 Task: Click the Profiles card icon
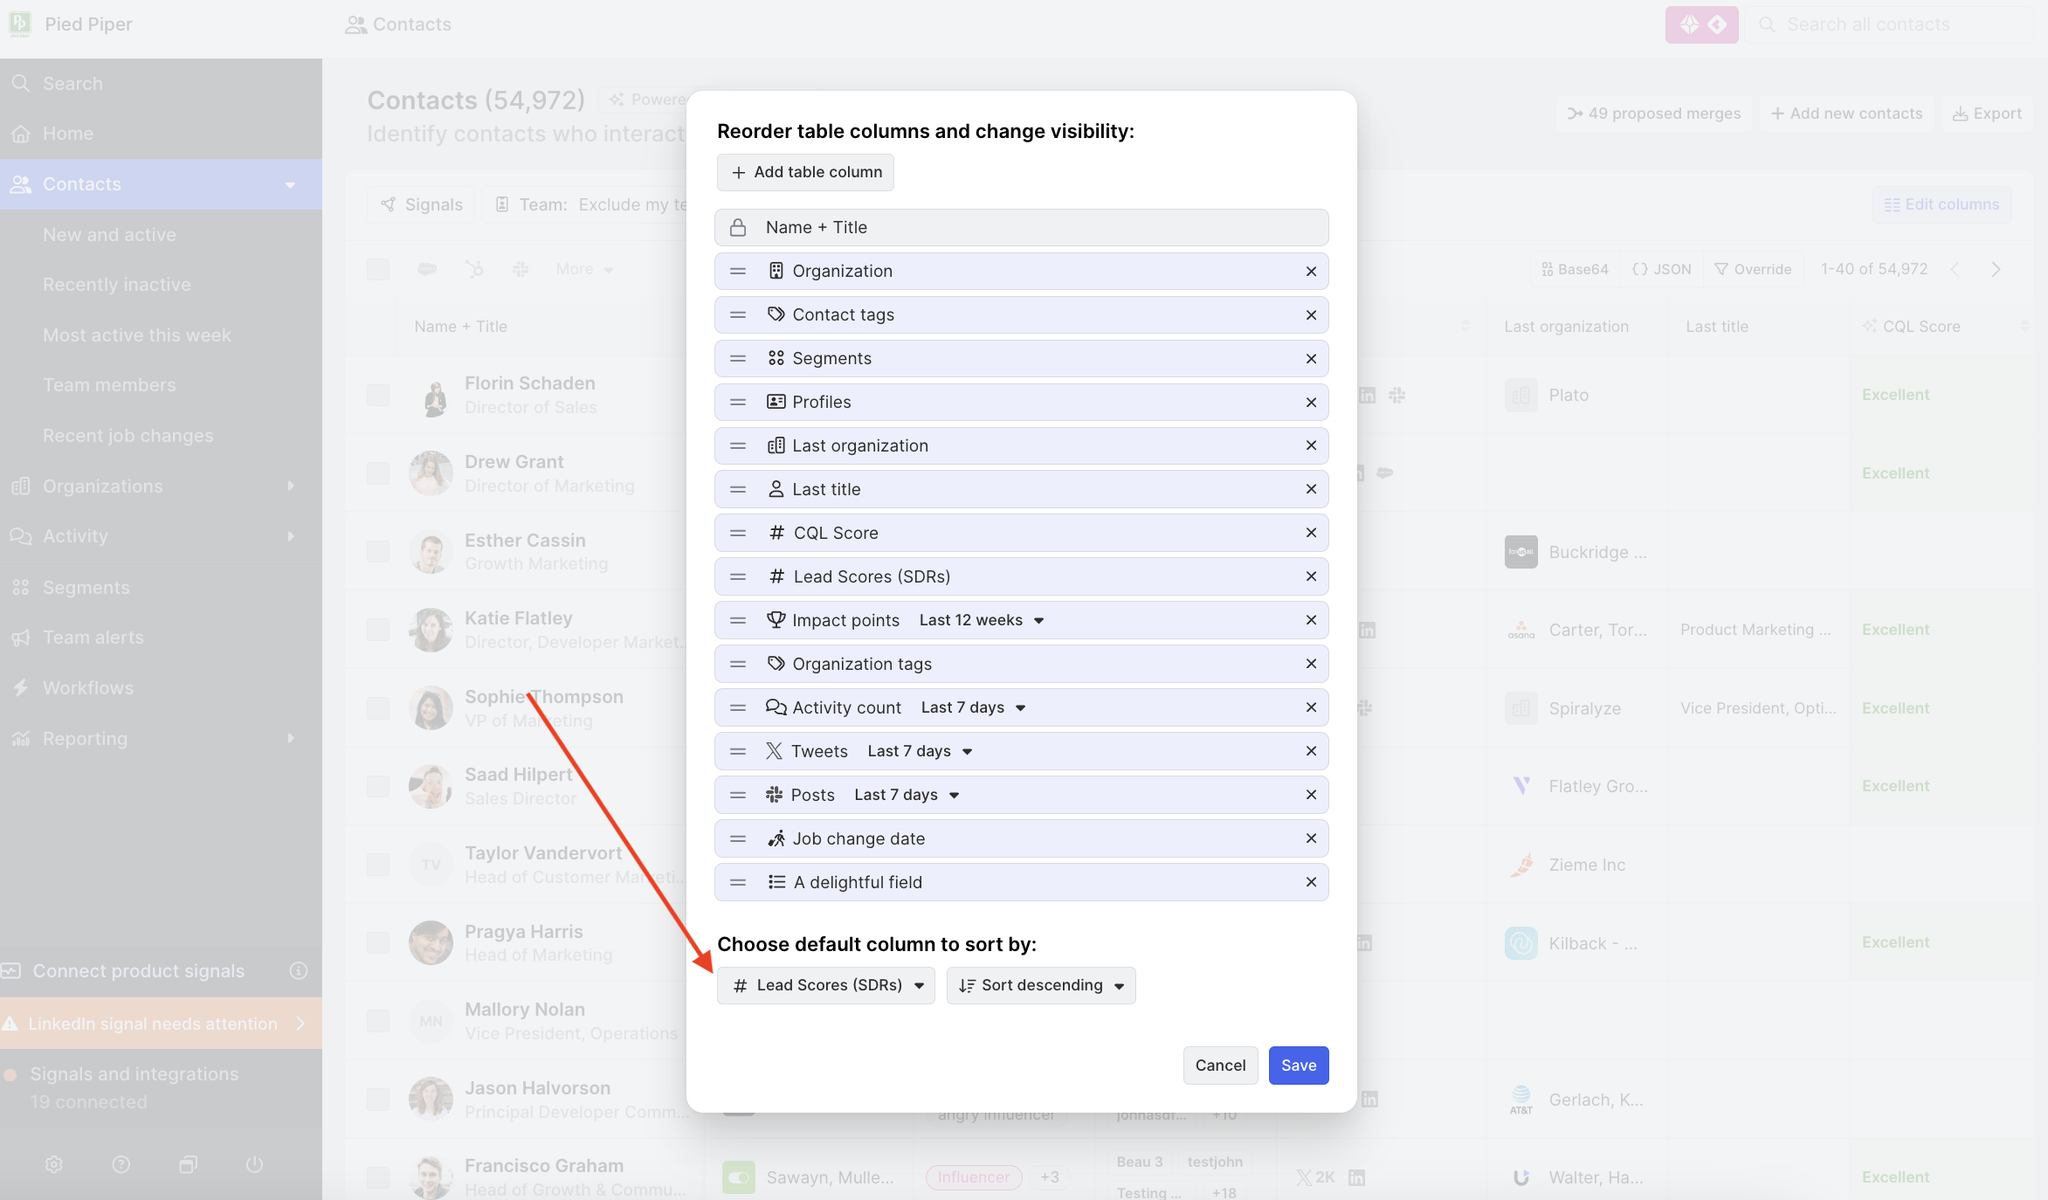tap(776, 402)
